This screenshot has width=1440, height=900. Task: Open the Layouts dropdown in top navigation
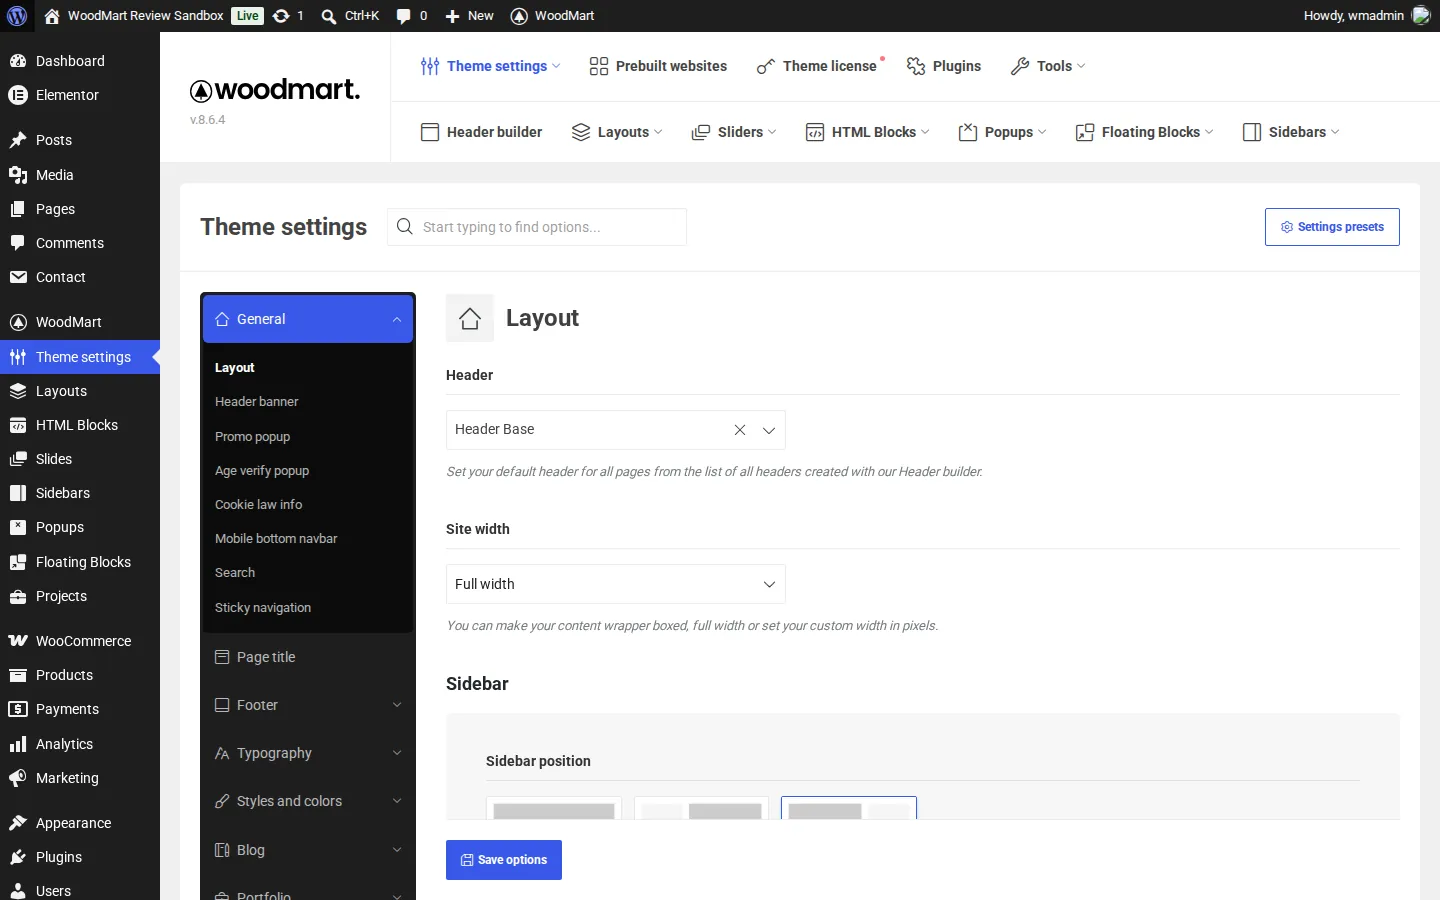[617, 132]
